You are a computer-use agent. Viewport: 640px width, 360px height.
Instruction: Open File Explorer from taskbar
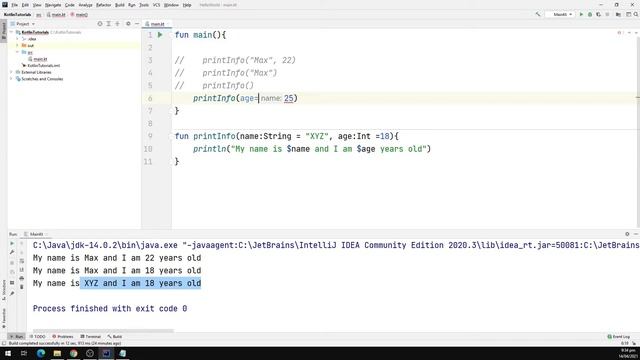[57, 353]
